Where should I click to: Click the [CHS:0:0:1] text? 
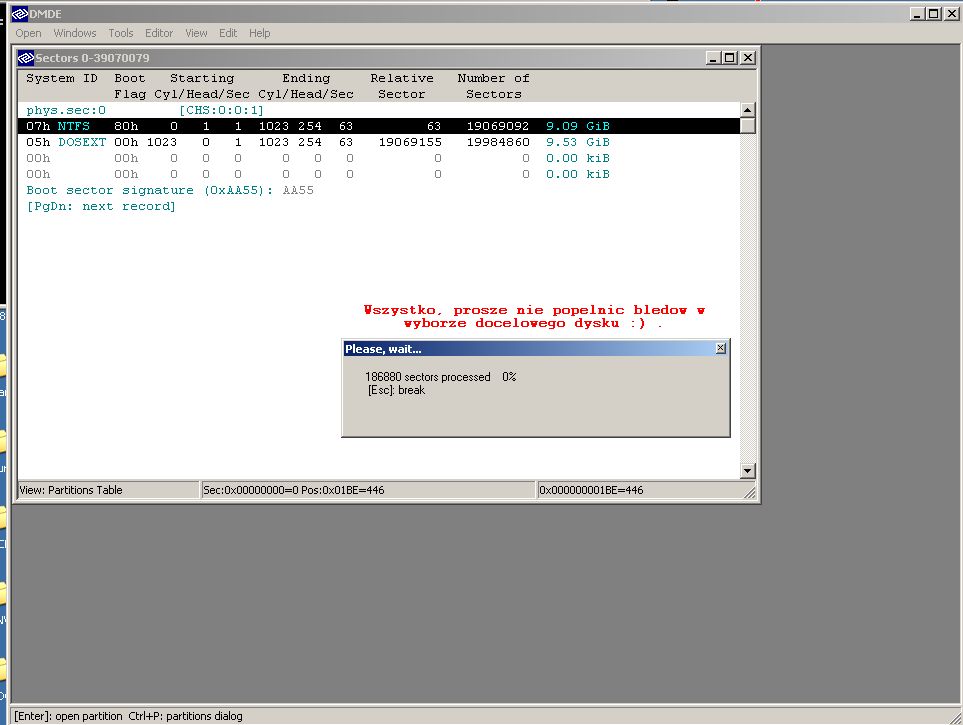[222, 110]
